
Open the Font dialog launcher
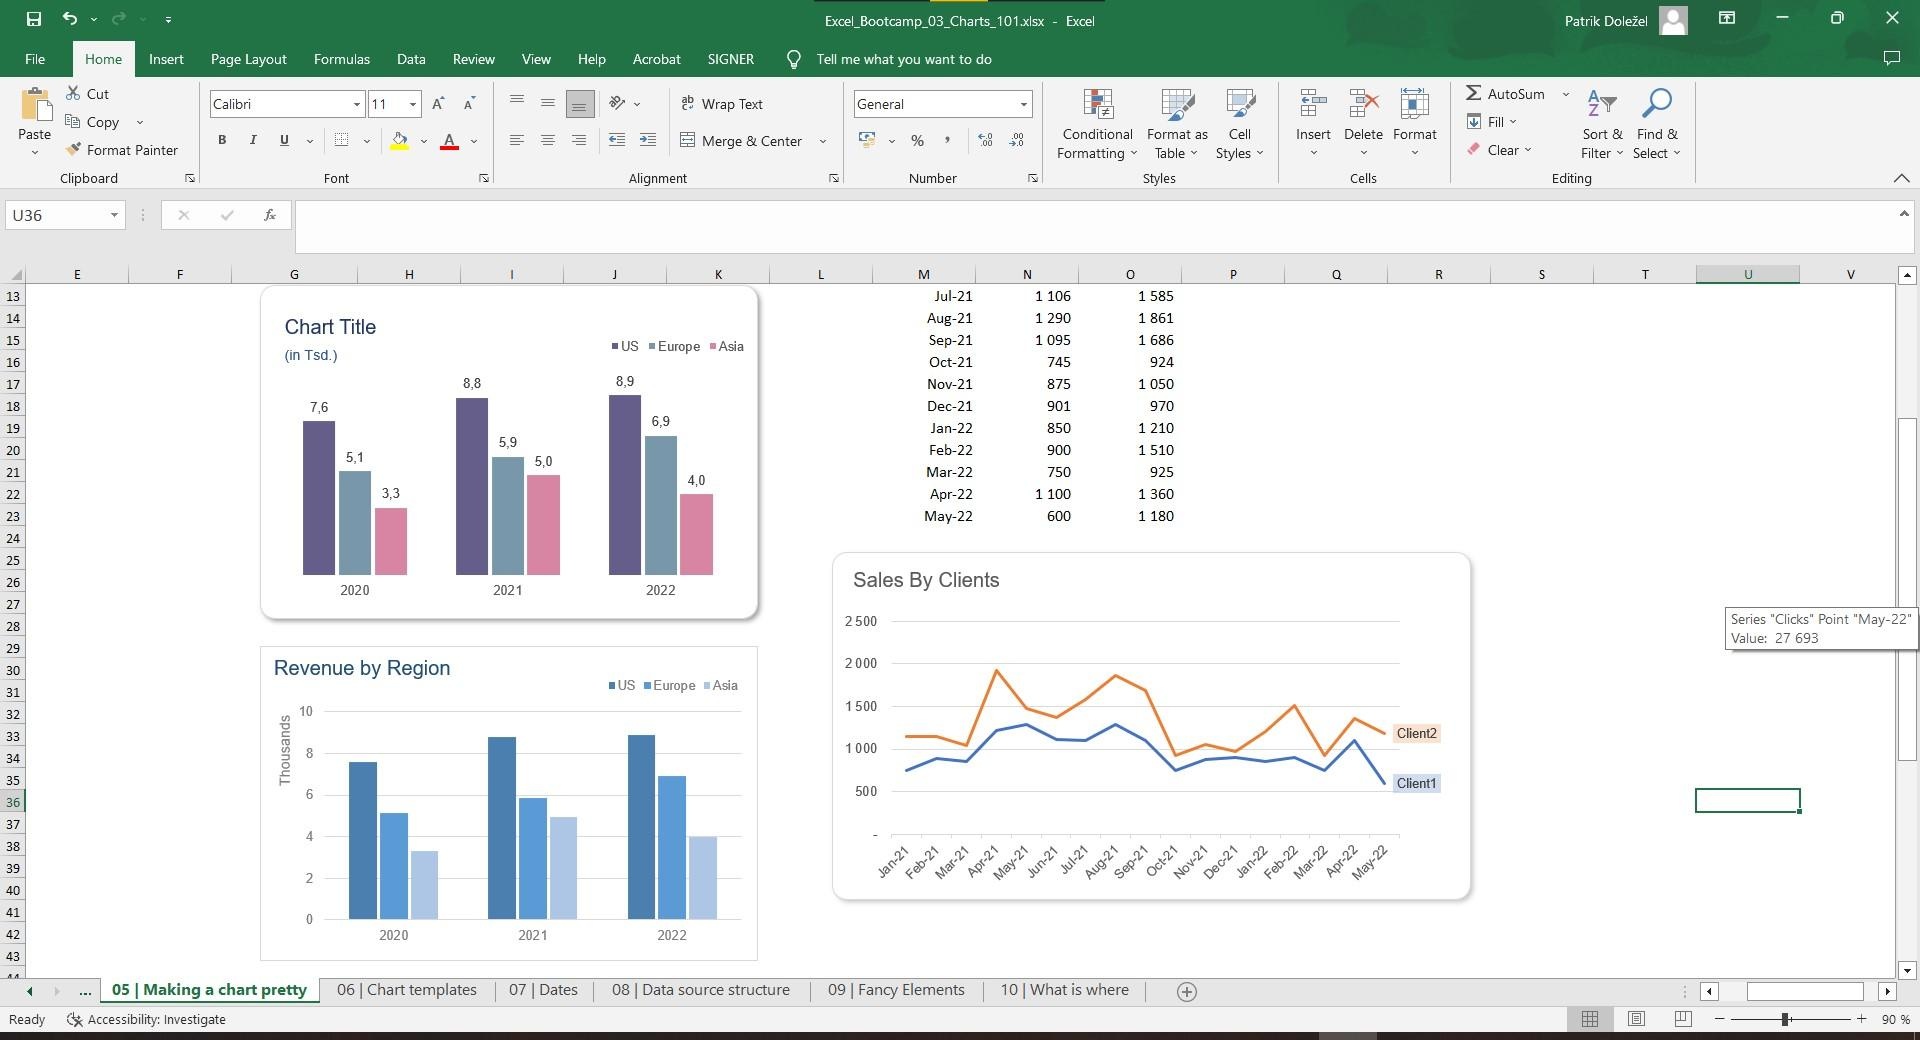click(x=484, y=178)
